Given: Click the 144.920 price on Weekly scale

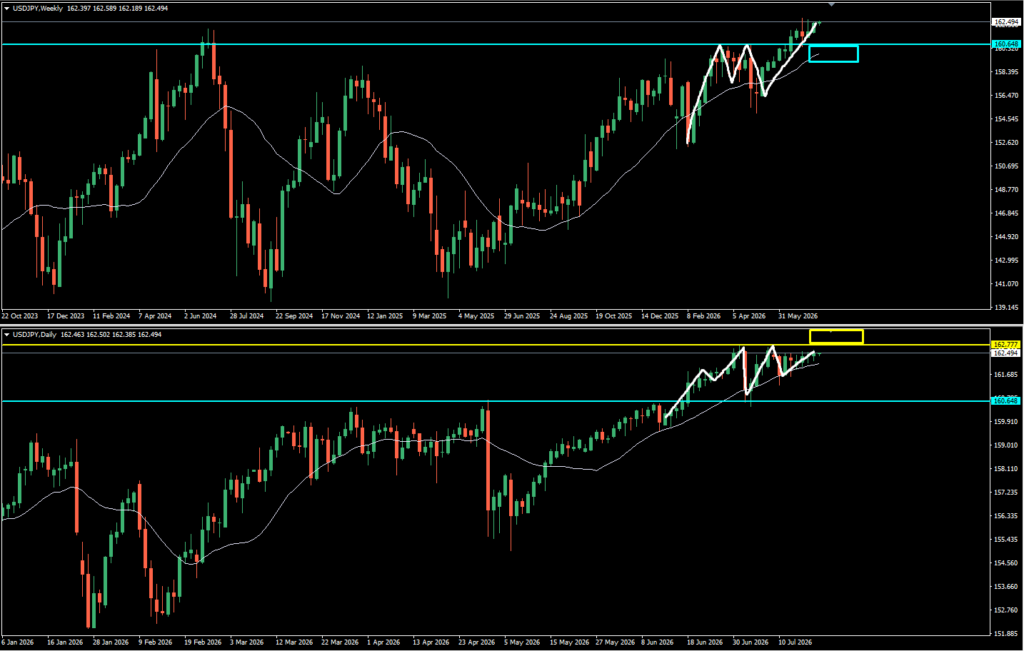Looking at the screenshot, I should [x=1006, y=236].
